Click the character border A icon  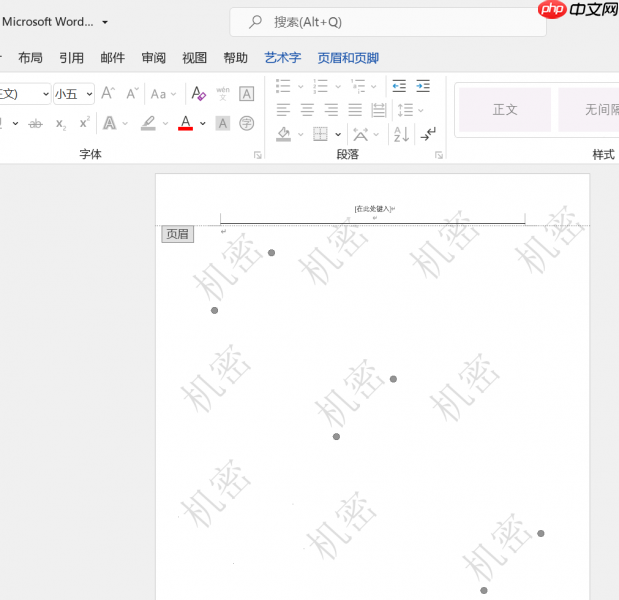click(247, 94)
